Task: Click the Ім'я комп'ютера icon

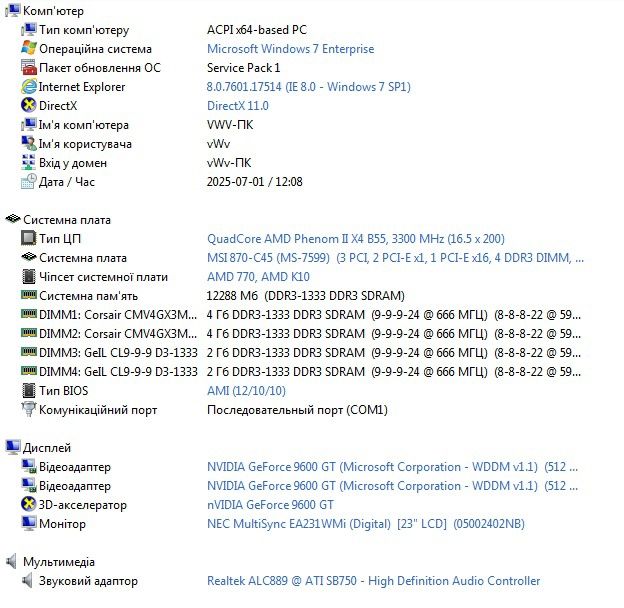Action: point(29,125)
